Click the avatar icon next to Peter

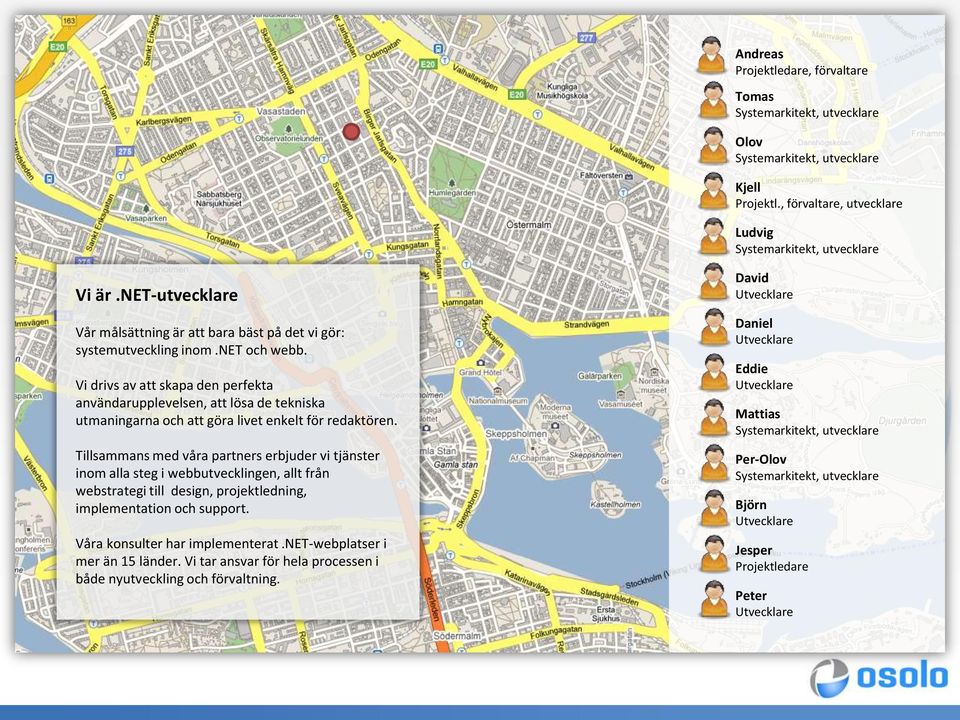tap(713, 599)
